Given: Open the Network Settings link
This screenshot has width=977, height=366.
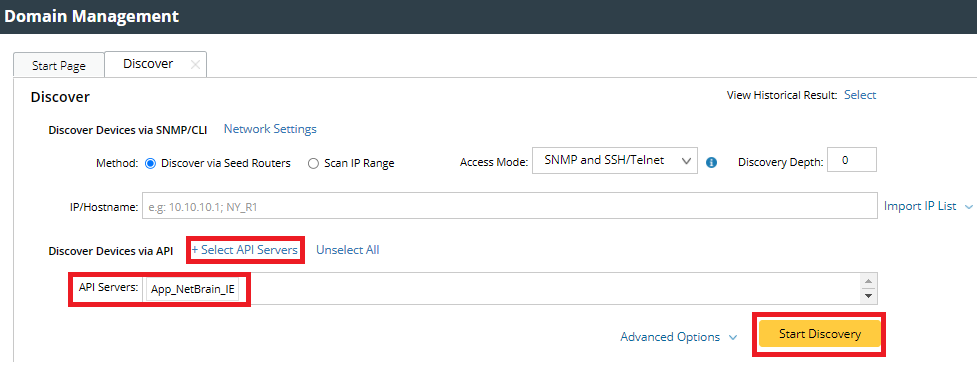Looking at the screenshot, I should coord(270,129).
